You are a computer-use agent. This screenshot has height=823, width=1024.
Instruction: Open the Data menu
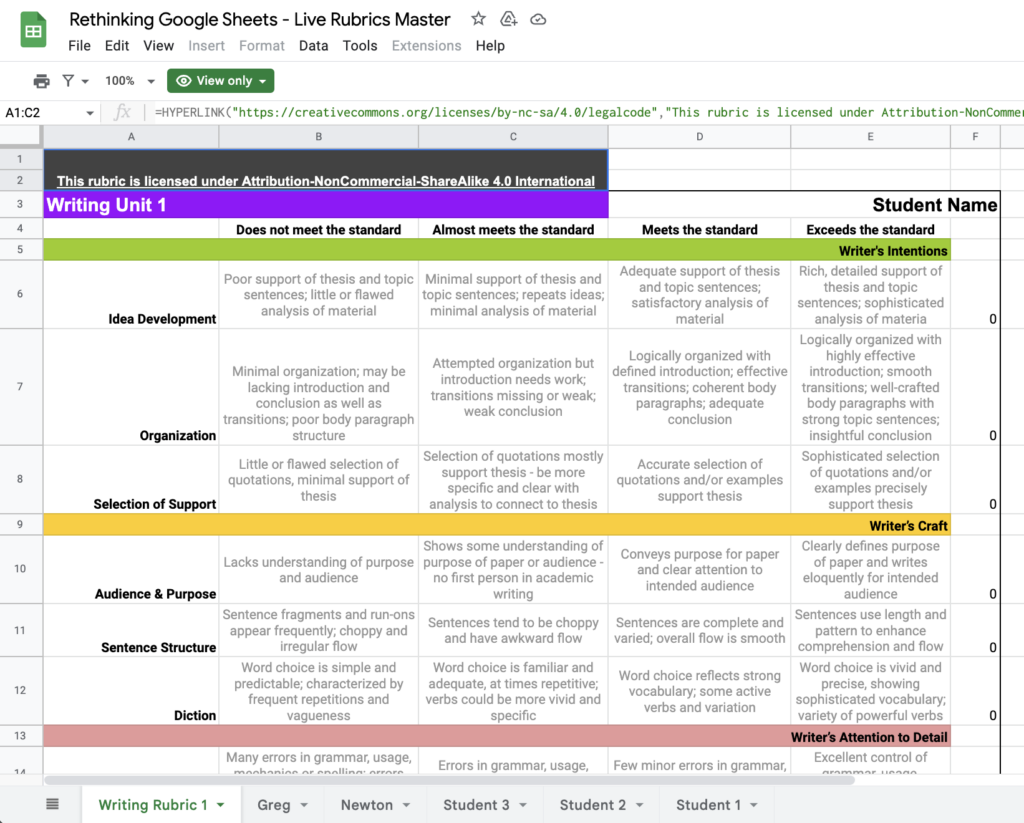click(313, 46)
